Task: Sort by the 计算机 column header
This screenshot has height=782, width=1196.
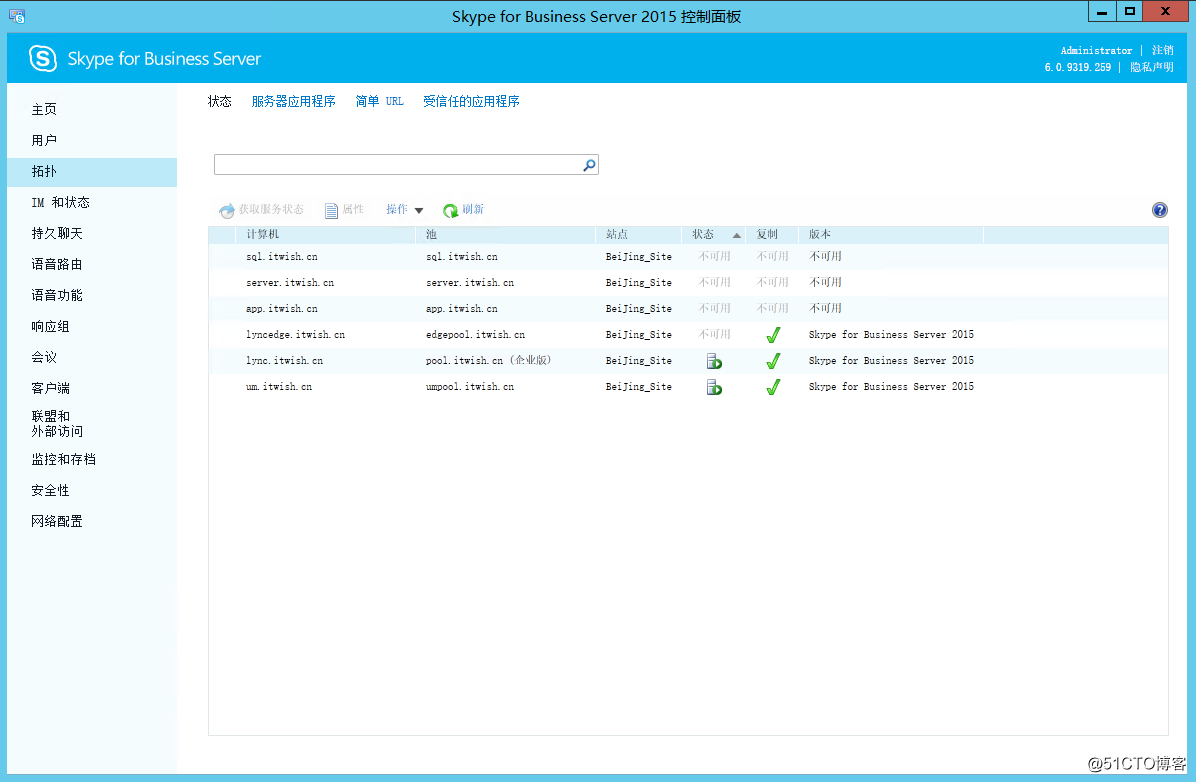Action: pyautogui.click(x=325, y=235)
